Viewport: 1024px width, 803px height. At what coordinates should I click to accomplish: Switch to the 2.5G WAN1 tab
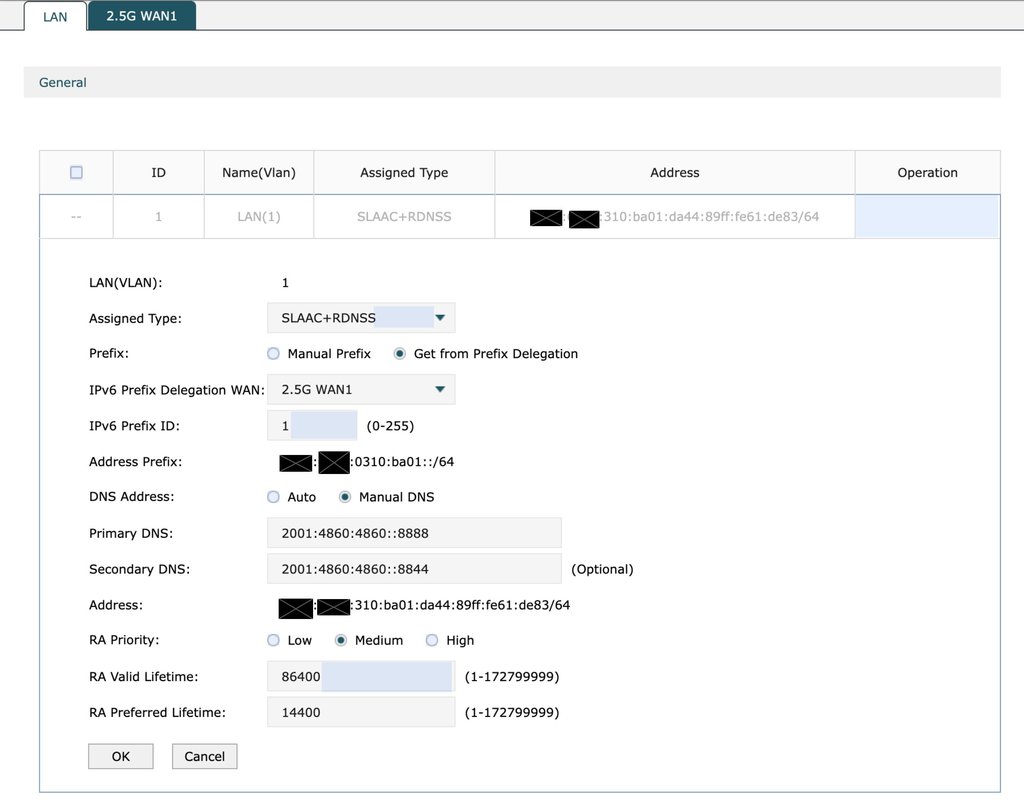coord(141,16)
